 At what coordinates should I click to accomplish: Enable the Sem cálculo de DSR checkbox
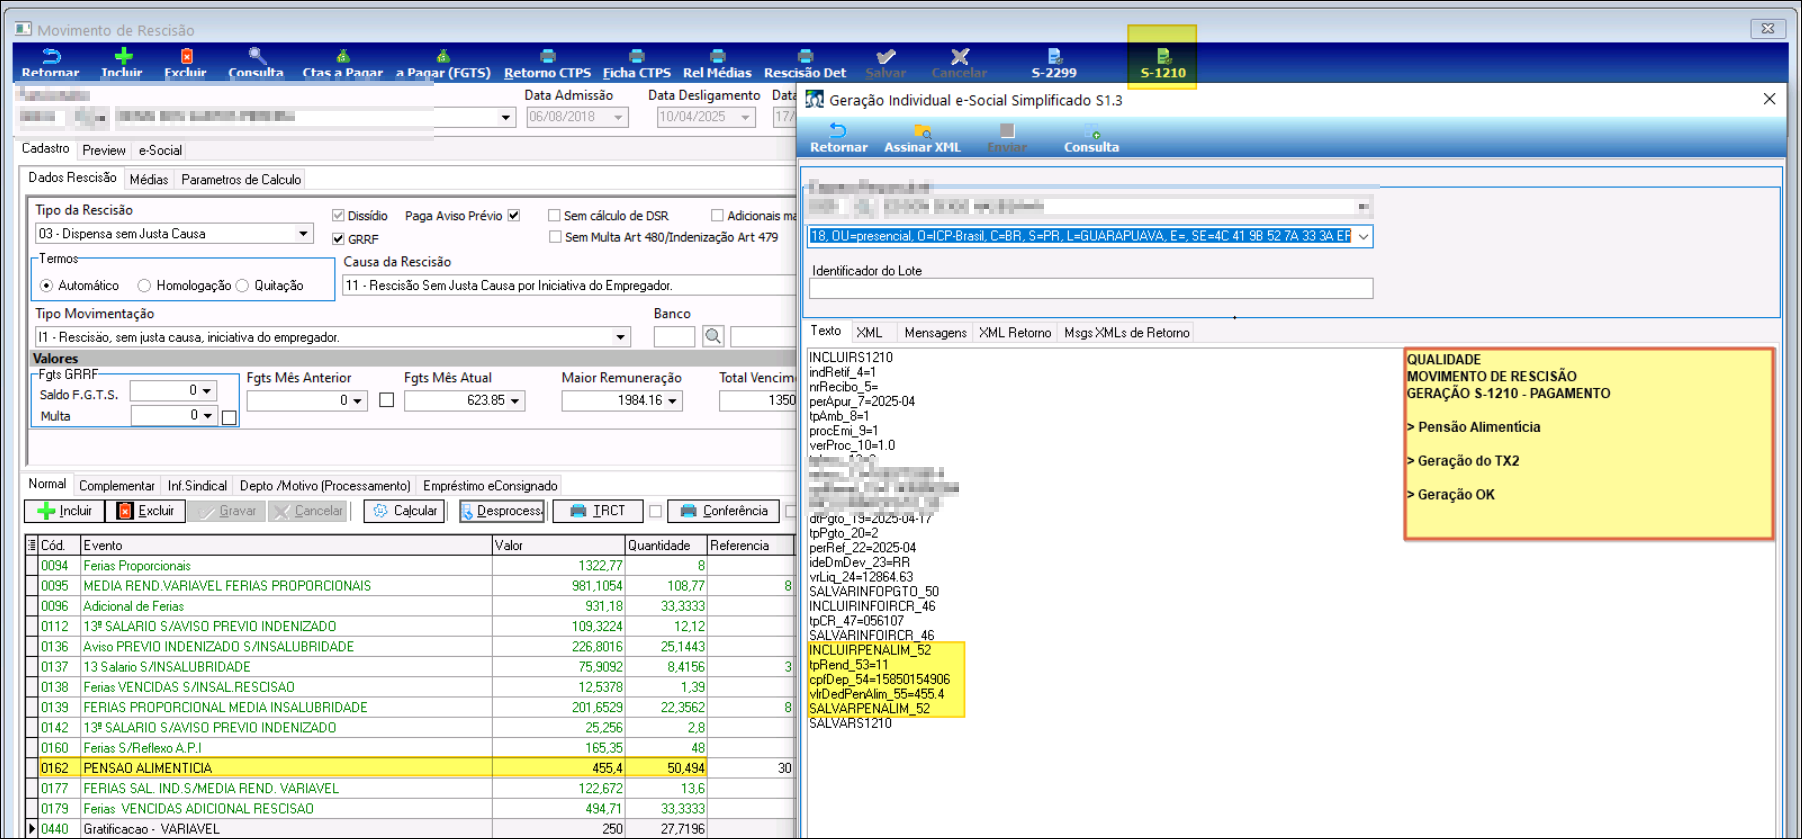(554, 215)
